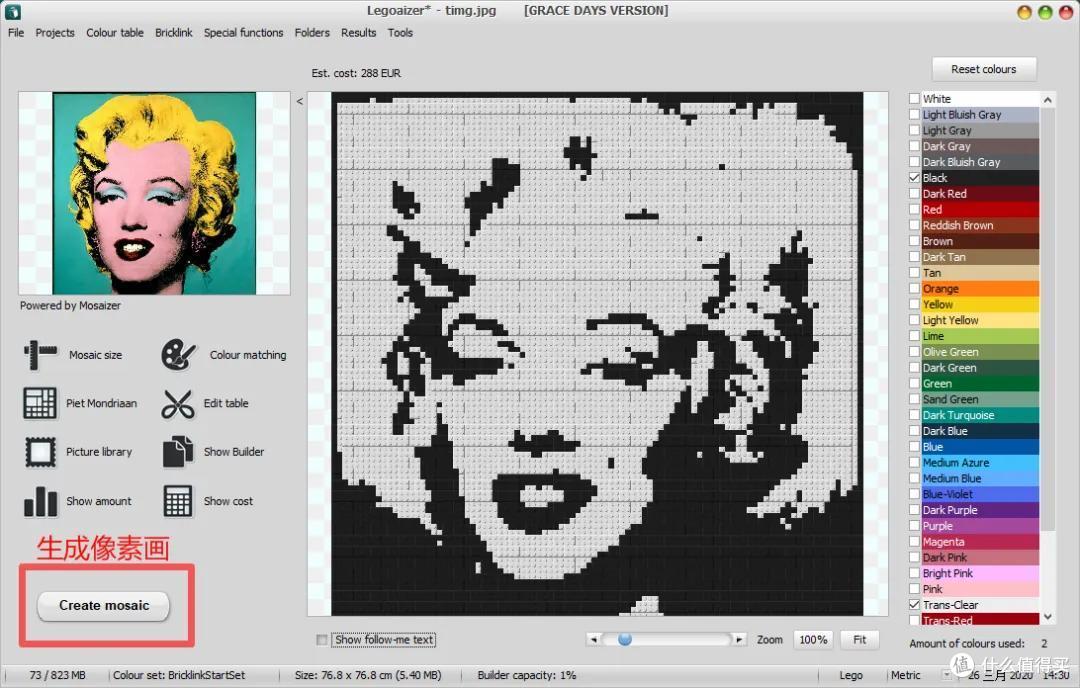Toggle Show follow-me text checkbox

pos(322,640)
